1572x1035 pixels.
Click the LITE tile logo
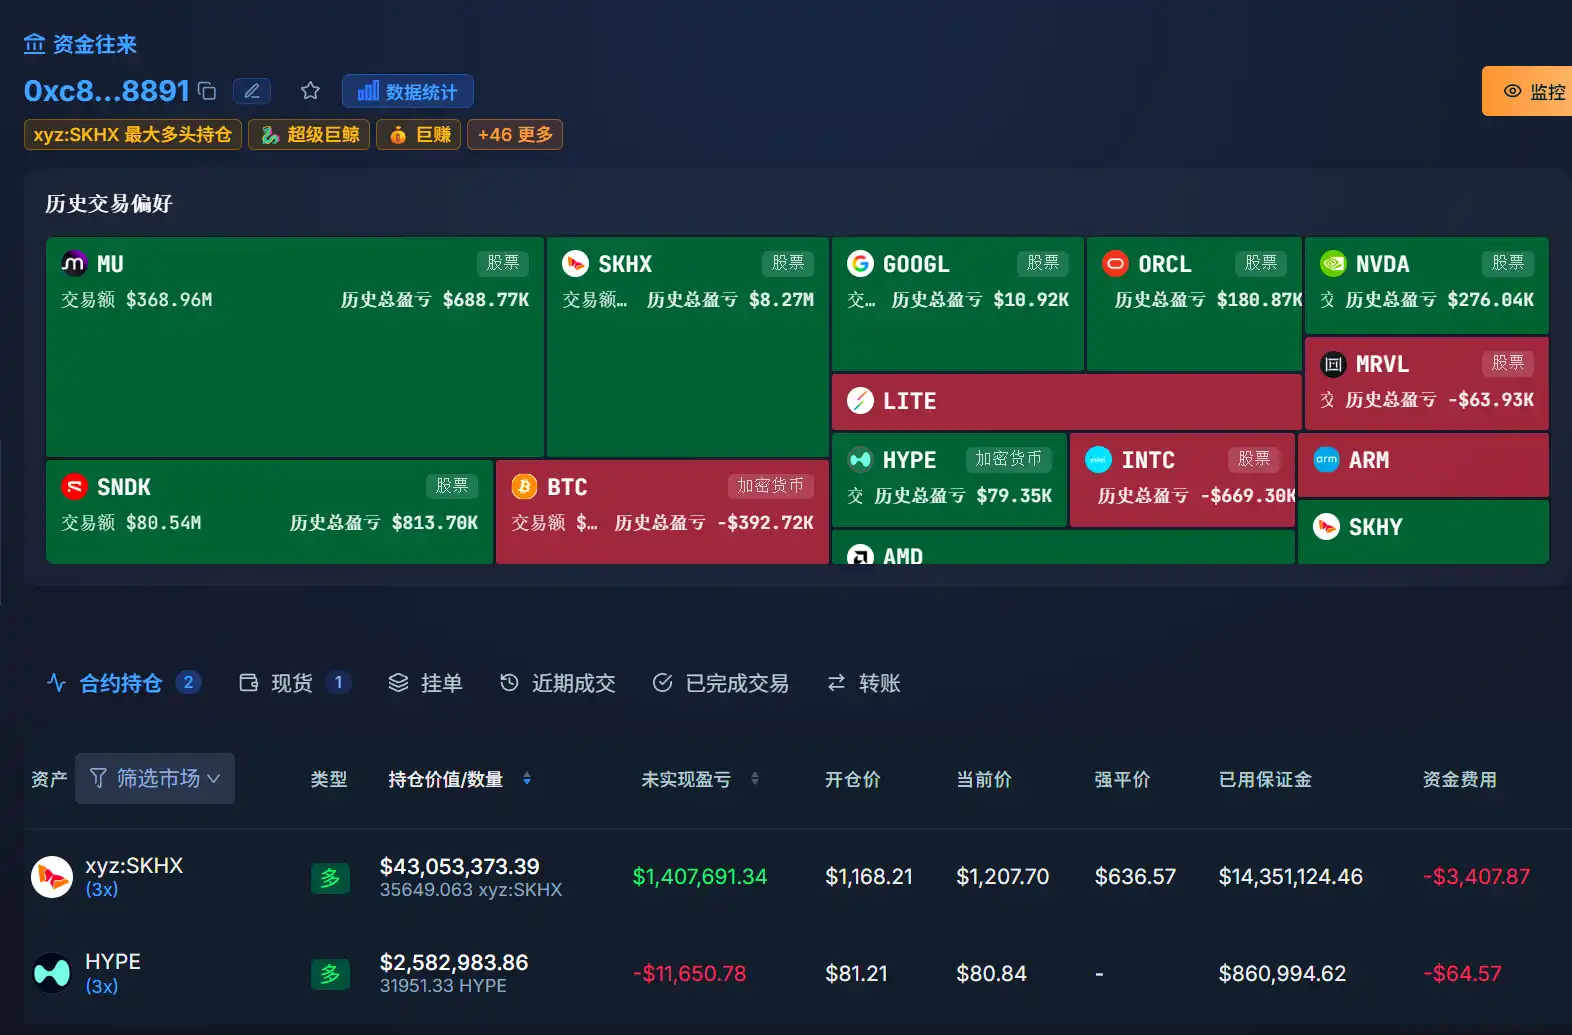[x=860, y=401]
